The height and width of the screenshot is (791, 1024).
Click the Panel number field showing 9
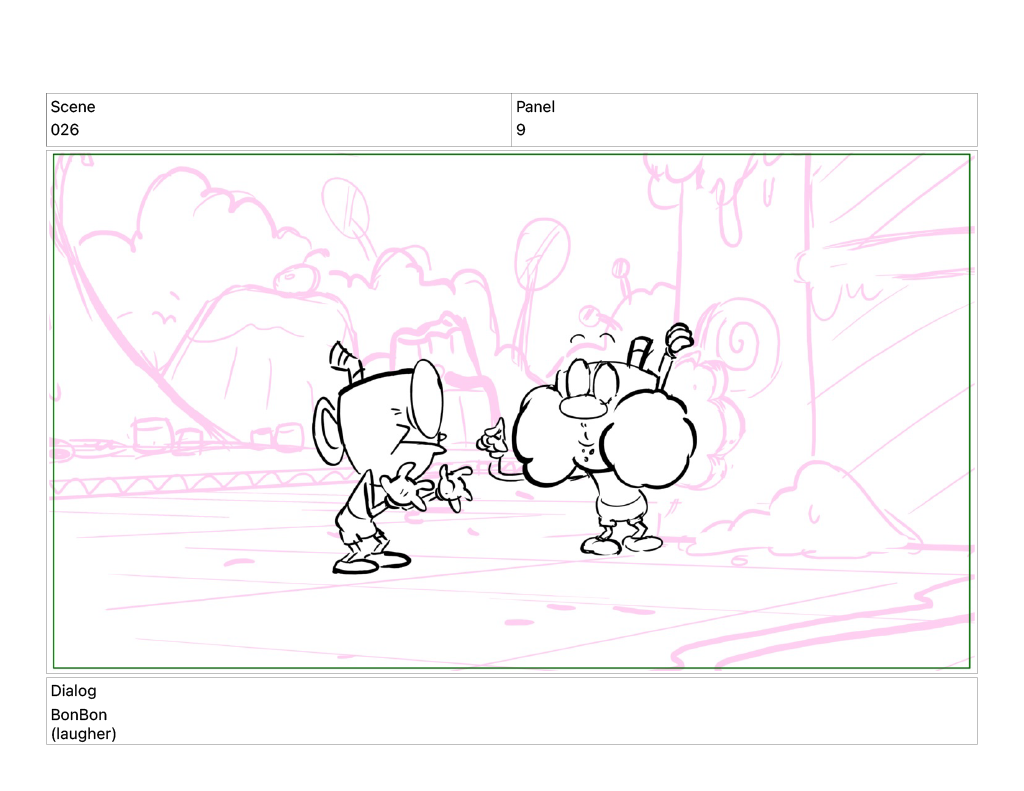521,130
